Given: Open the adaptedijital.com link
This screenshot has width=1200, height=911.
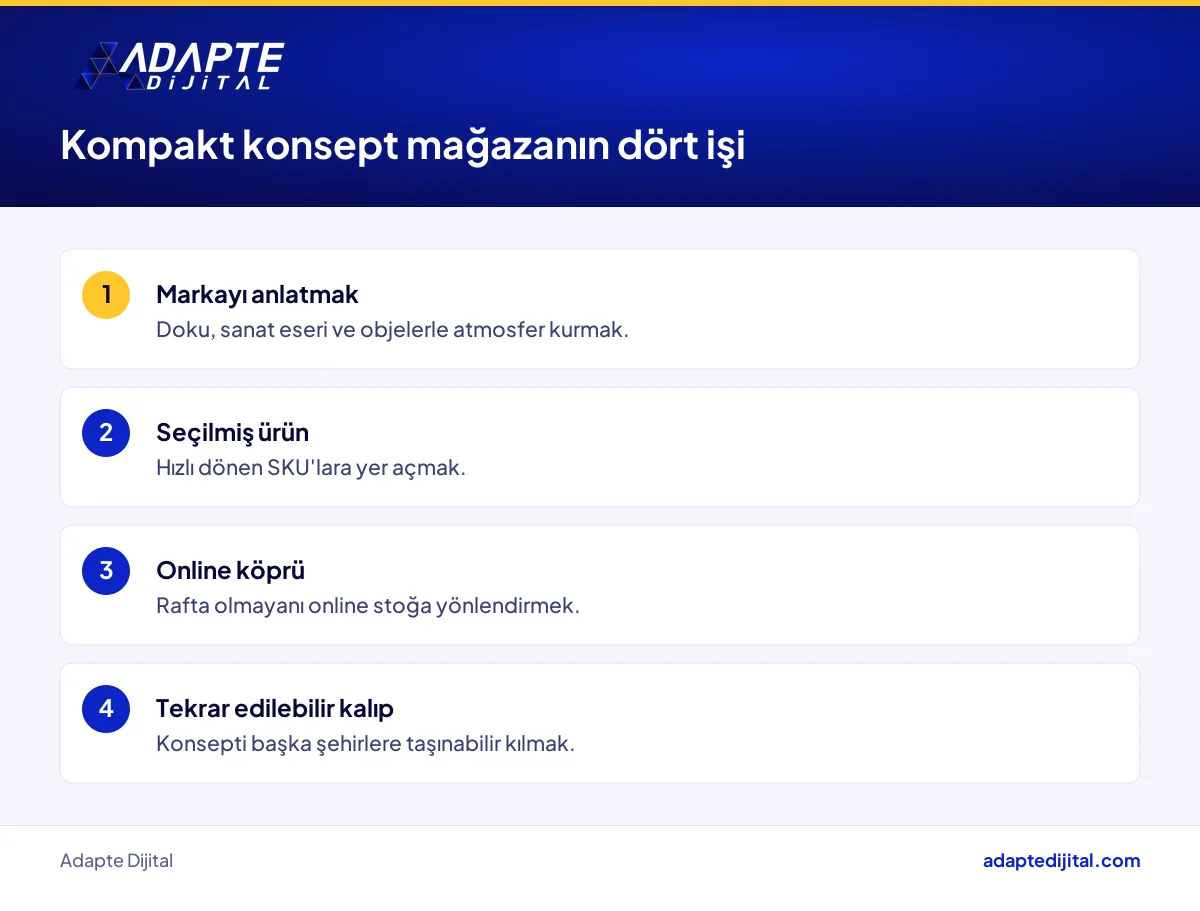Looking at the screenshot, I should 1061,861.
